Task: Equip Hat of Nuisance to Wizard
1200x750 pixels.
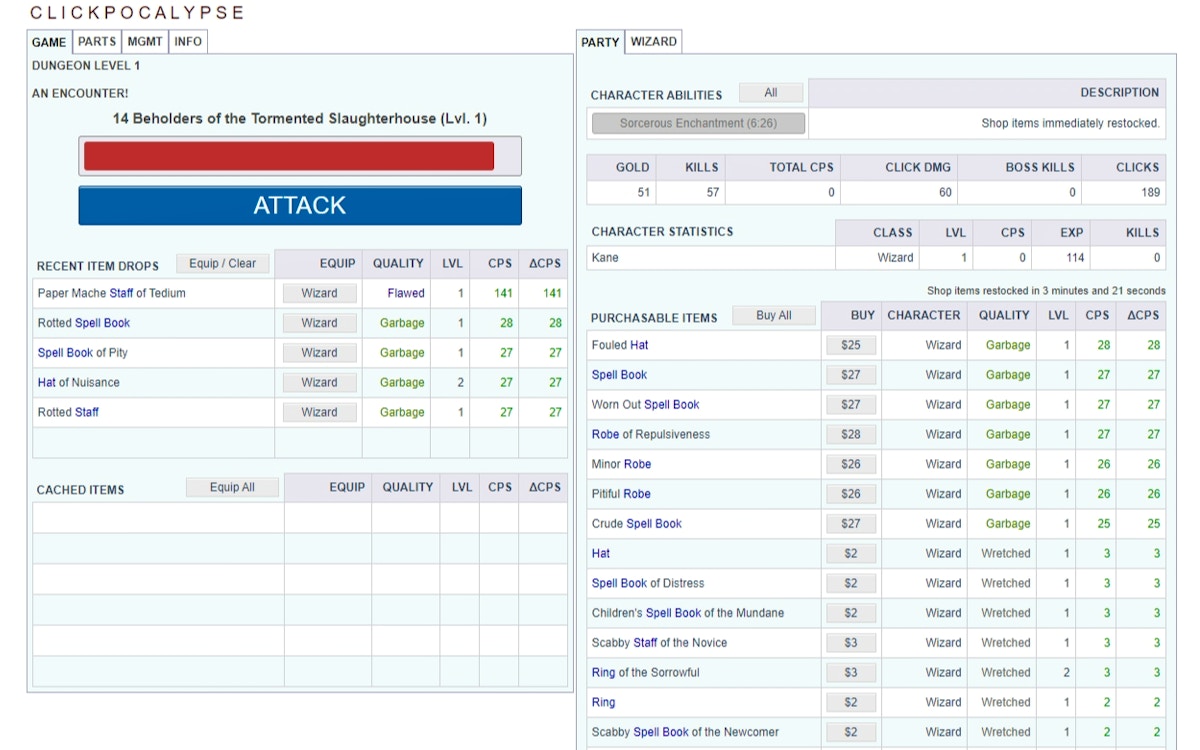Action: (319, 383)
